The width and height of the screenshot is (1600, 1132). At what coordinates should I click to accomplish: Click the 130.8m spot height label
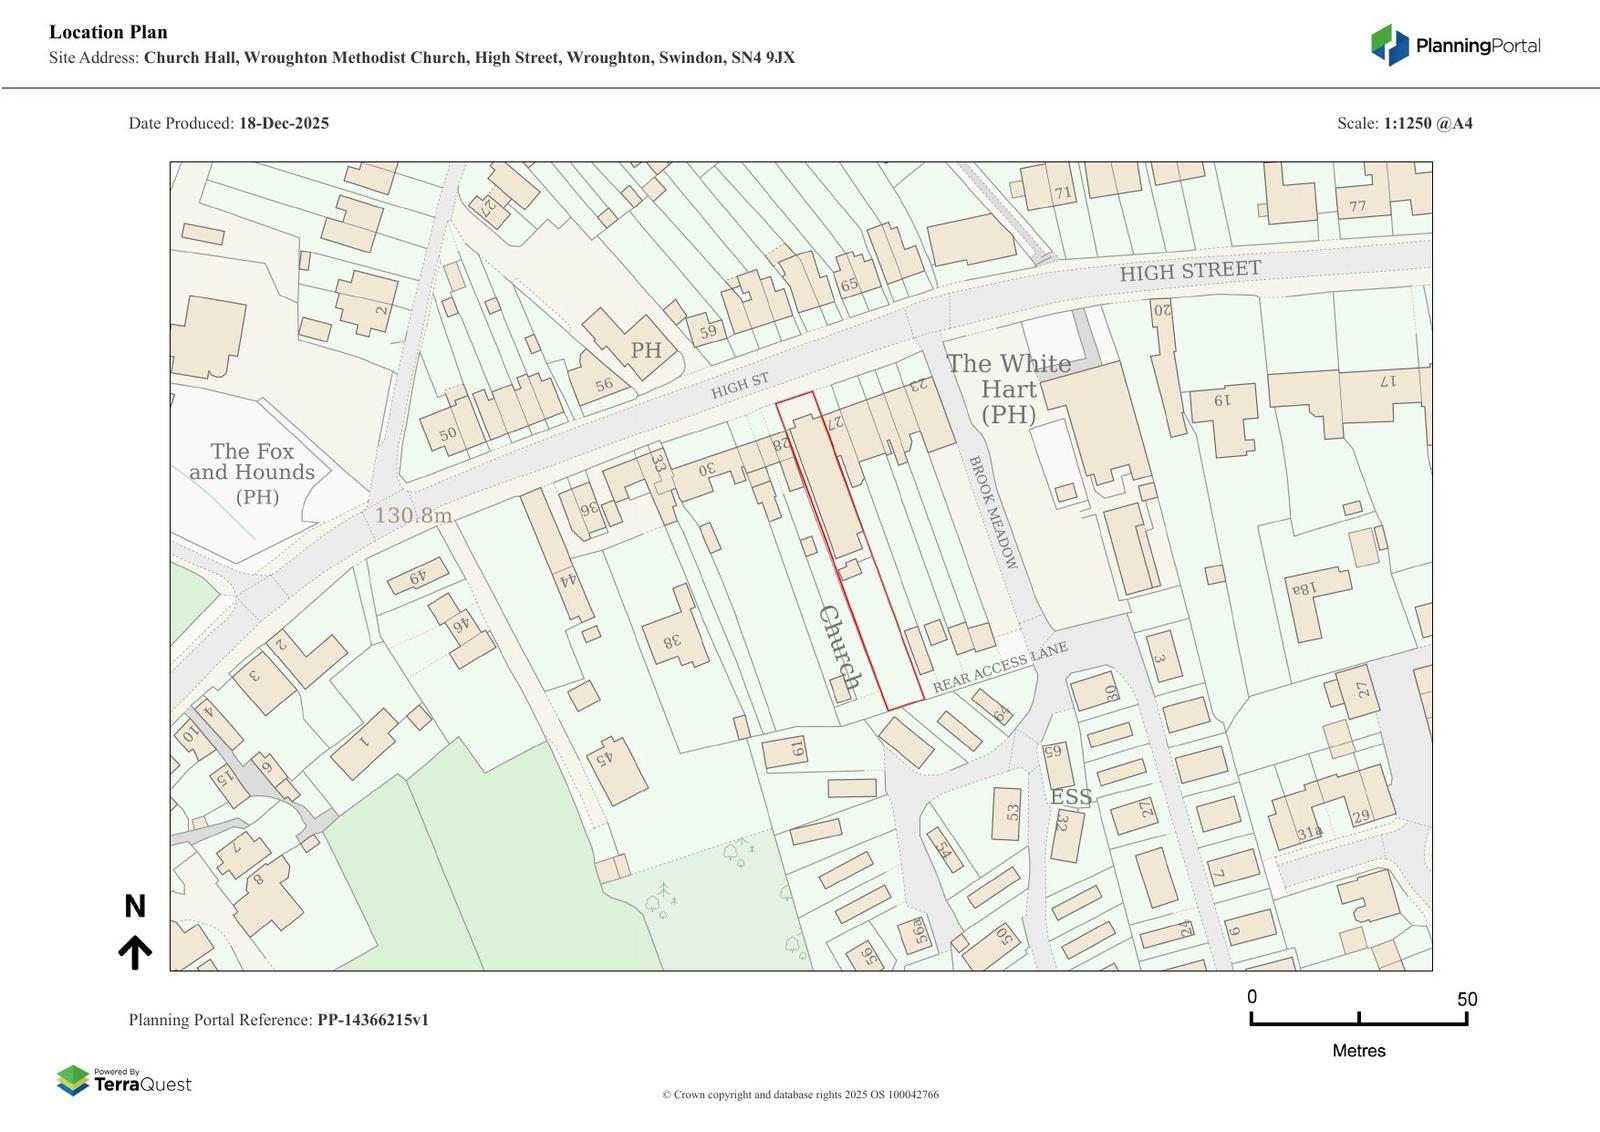[413, 515]
